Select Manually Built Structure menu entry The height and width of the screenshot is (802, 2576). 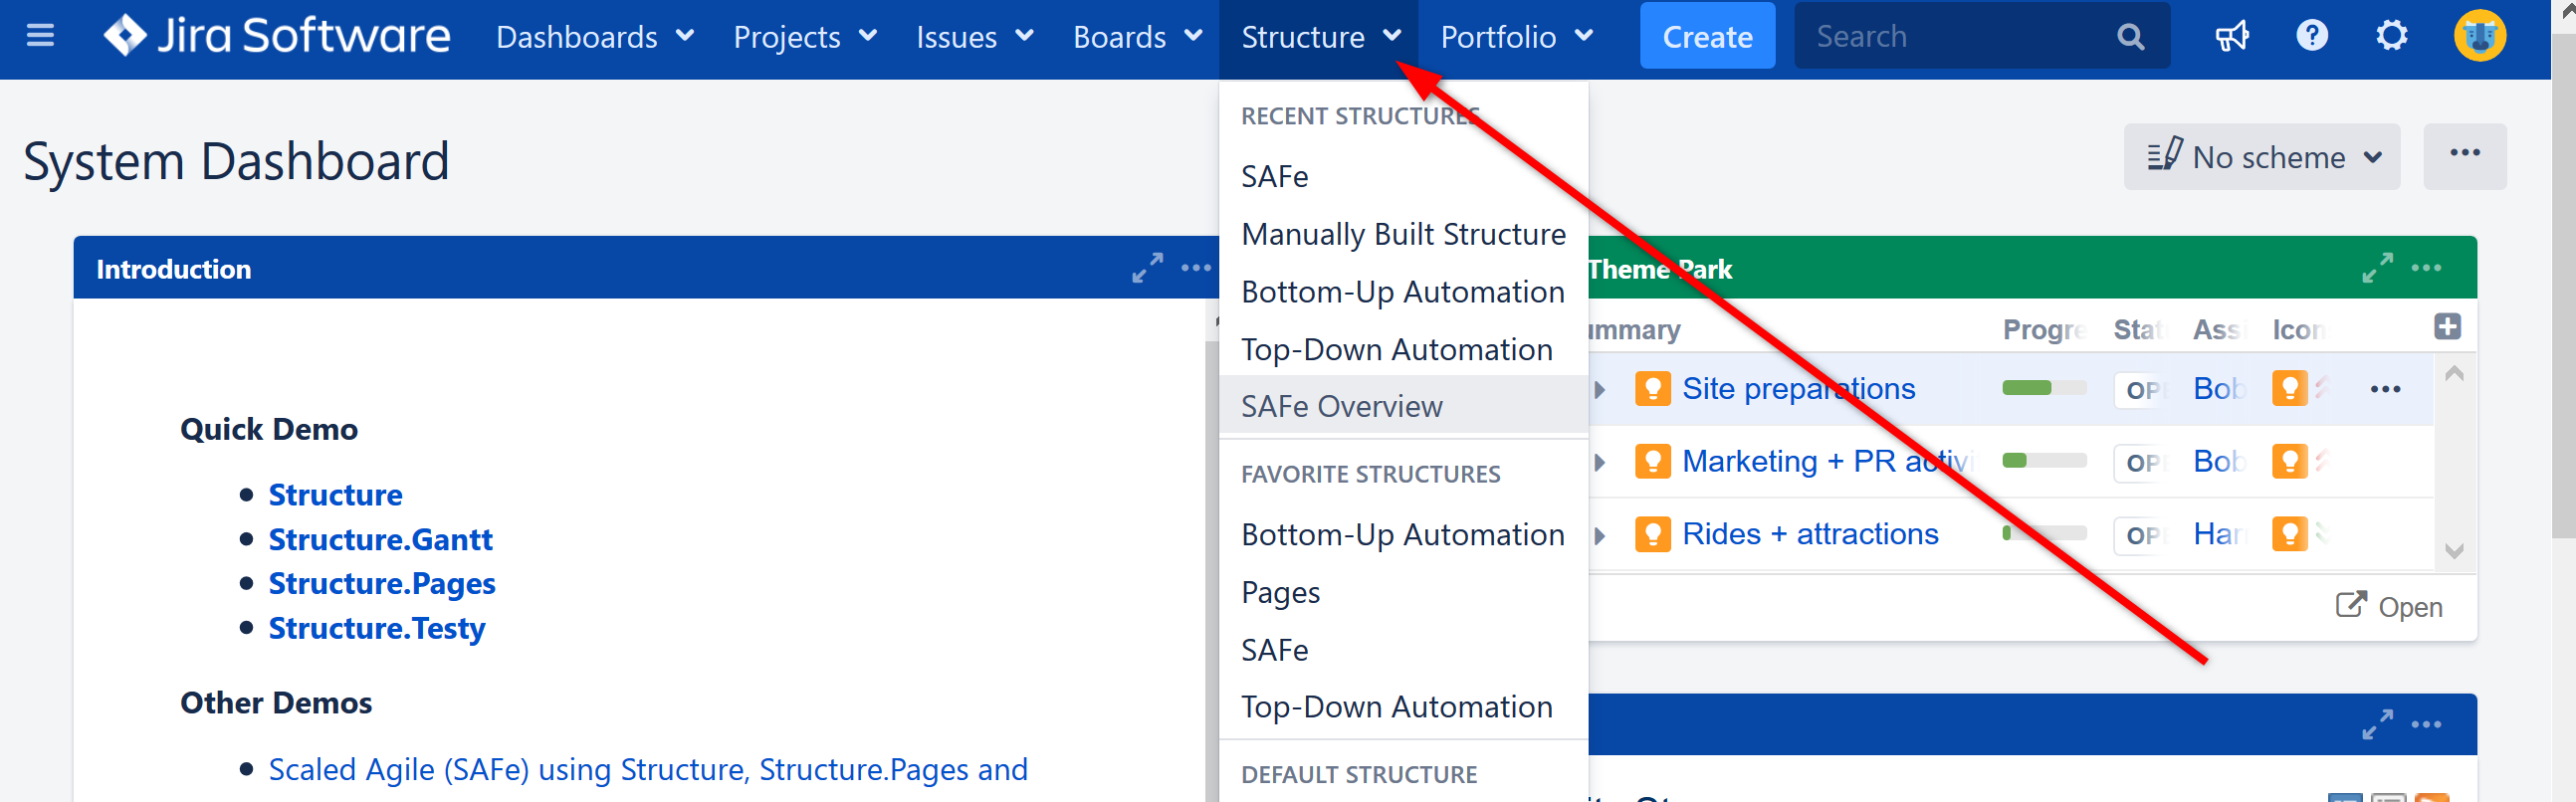point(1403,234)
